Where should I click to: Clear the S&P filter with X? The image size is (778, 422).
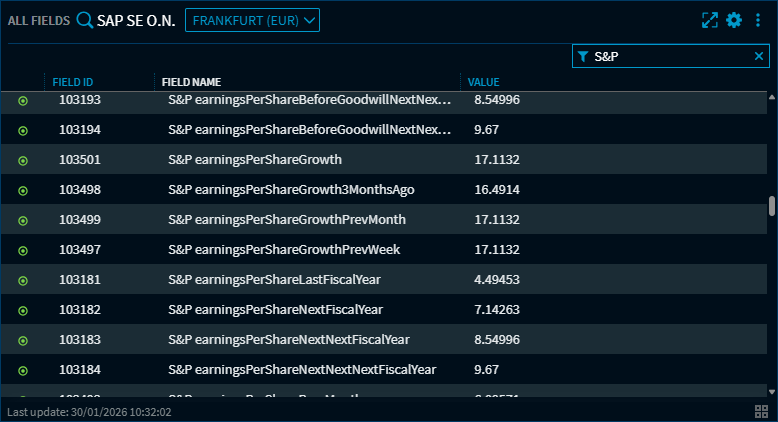pos(758,57)
